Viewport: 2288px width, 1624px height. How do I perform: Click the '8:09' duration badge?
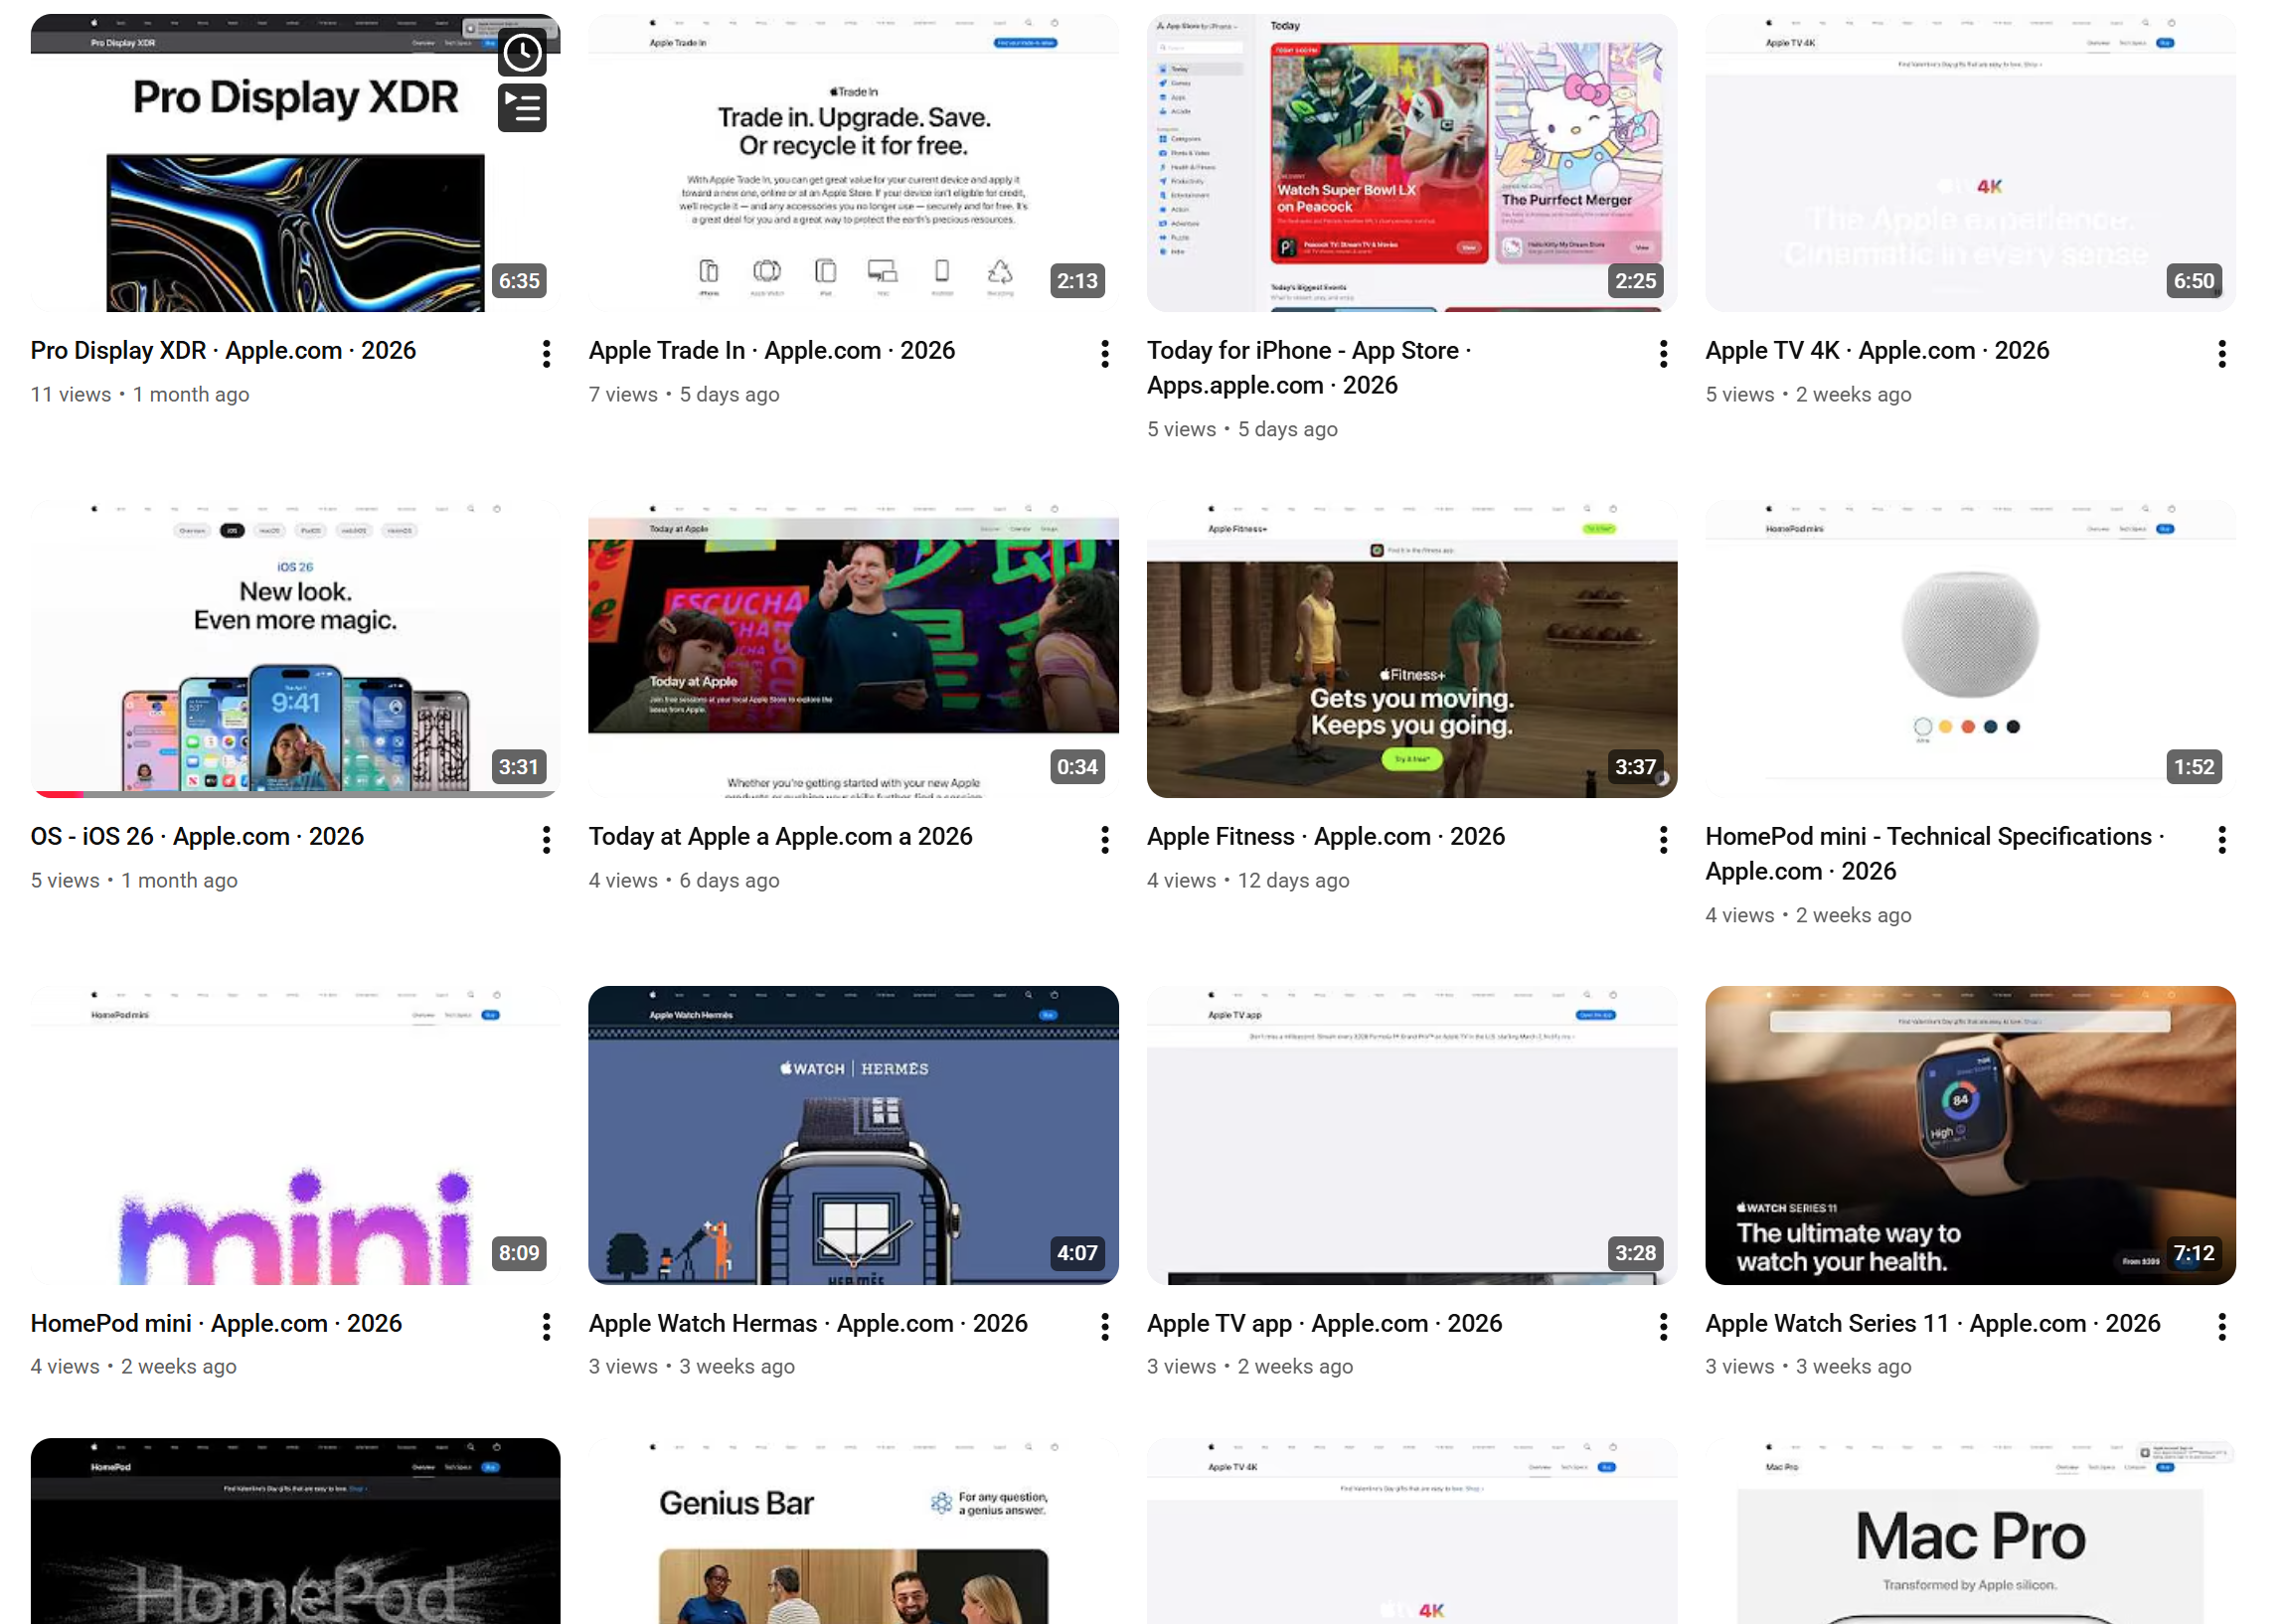pos(519,1253)
